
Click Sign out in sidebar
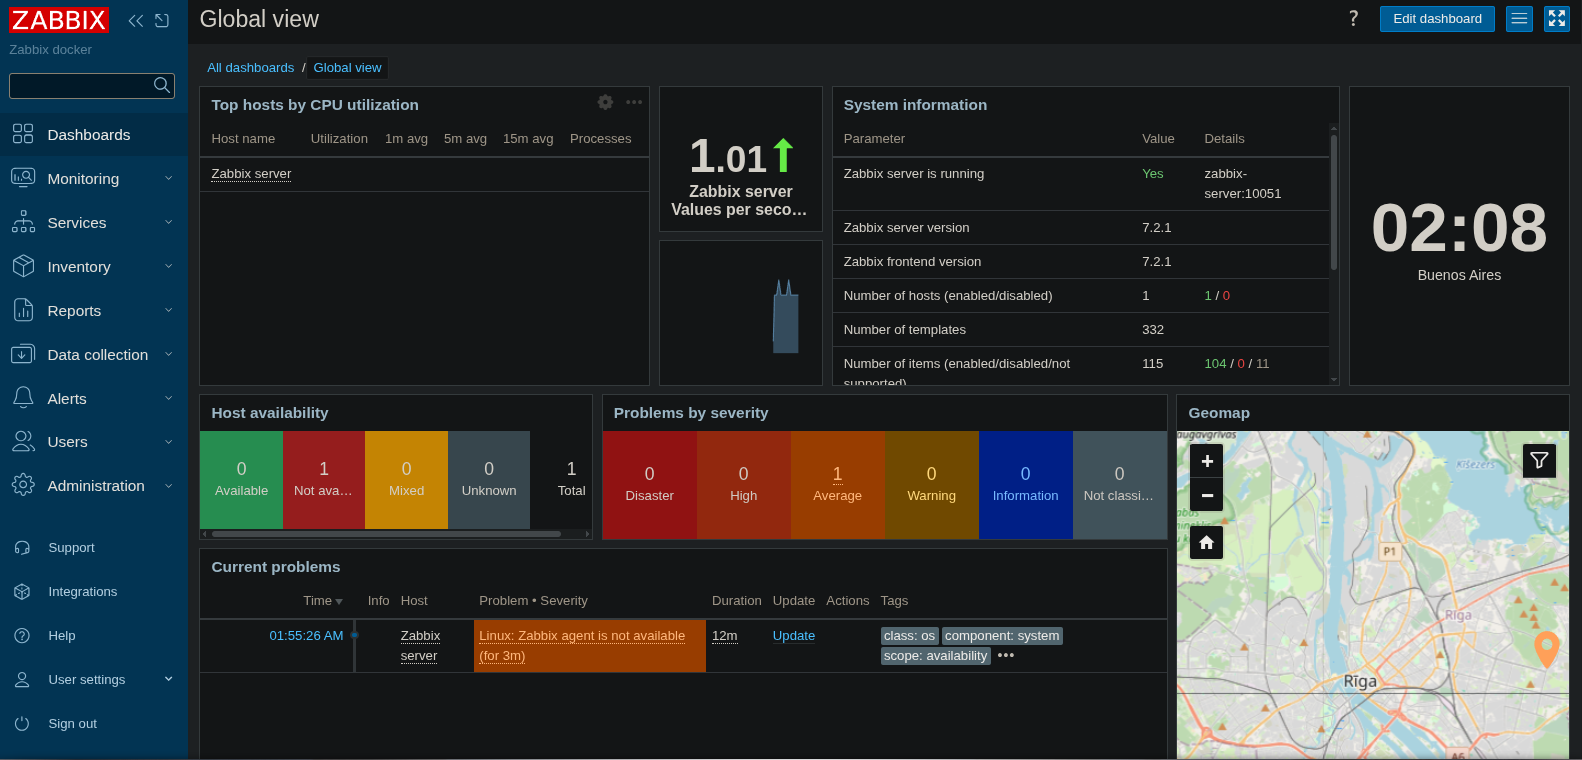coord(72,724)
